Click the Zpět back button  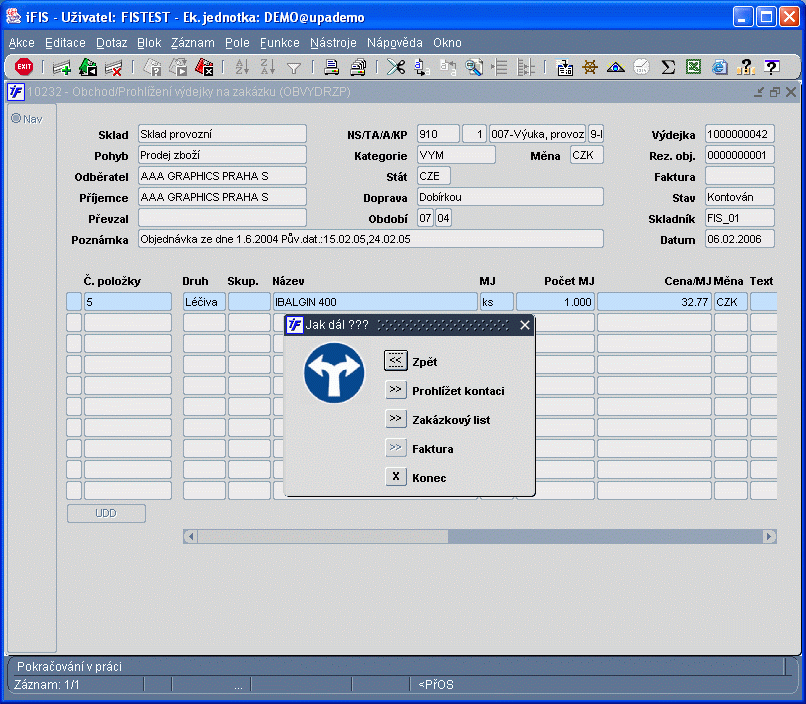coord(396,361)
